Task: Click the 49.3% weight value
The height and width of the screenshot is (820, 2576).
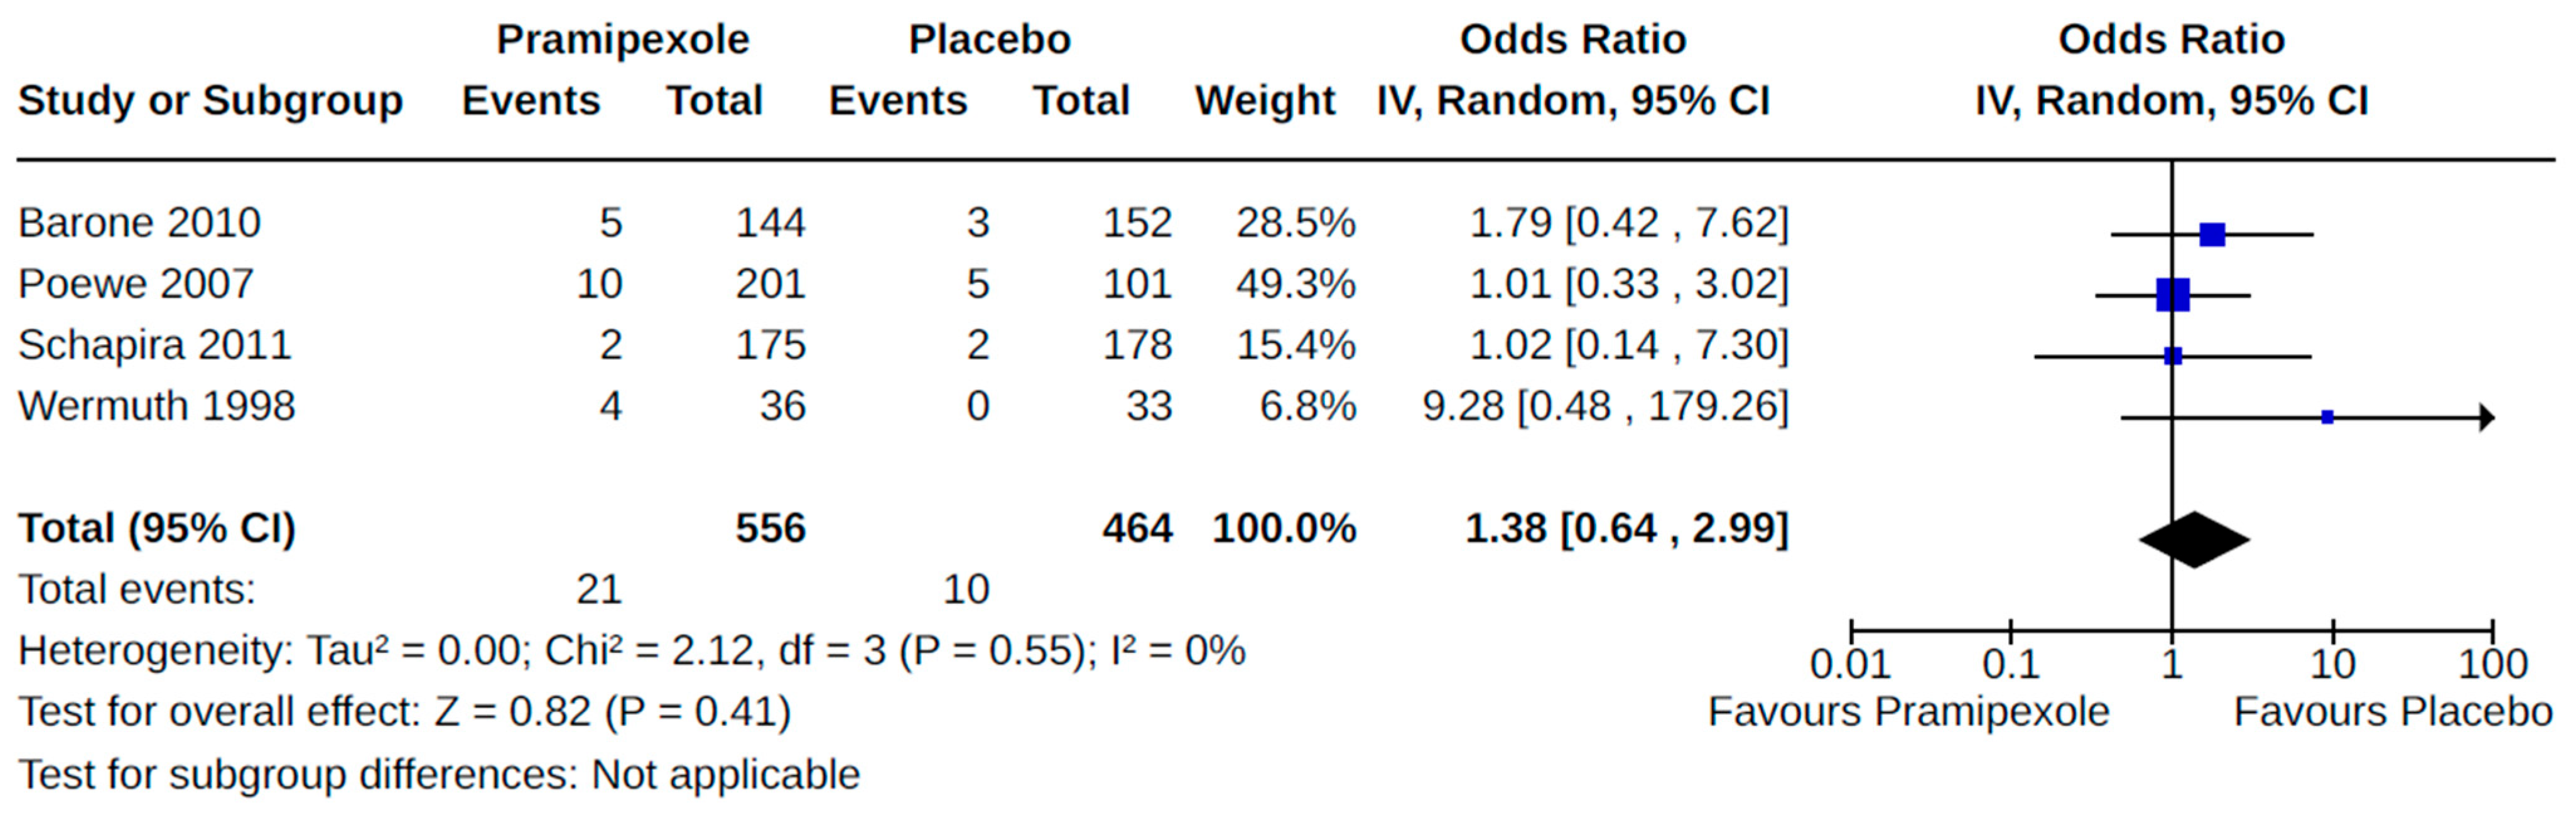Action: 1295,284
